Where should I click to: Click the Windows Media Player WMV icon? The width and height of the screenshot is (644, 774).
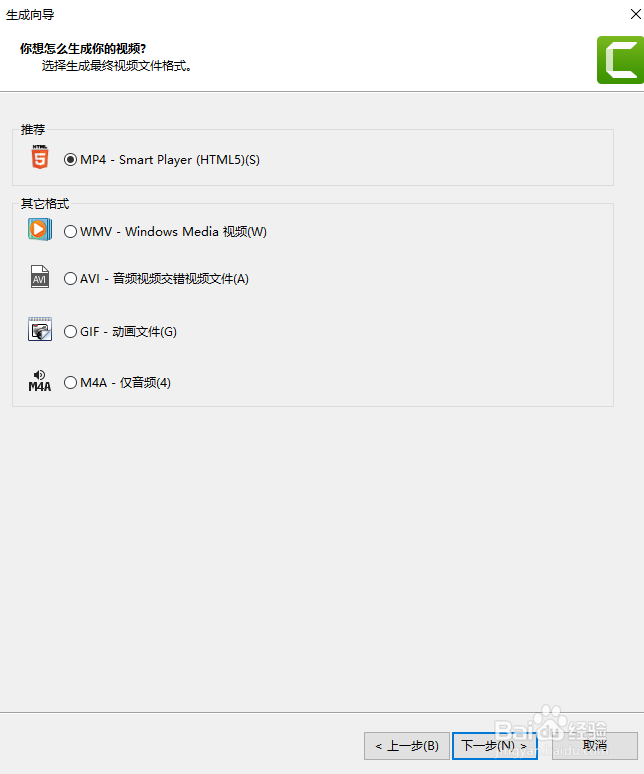[39, 230]
